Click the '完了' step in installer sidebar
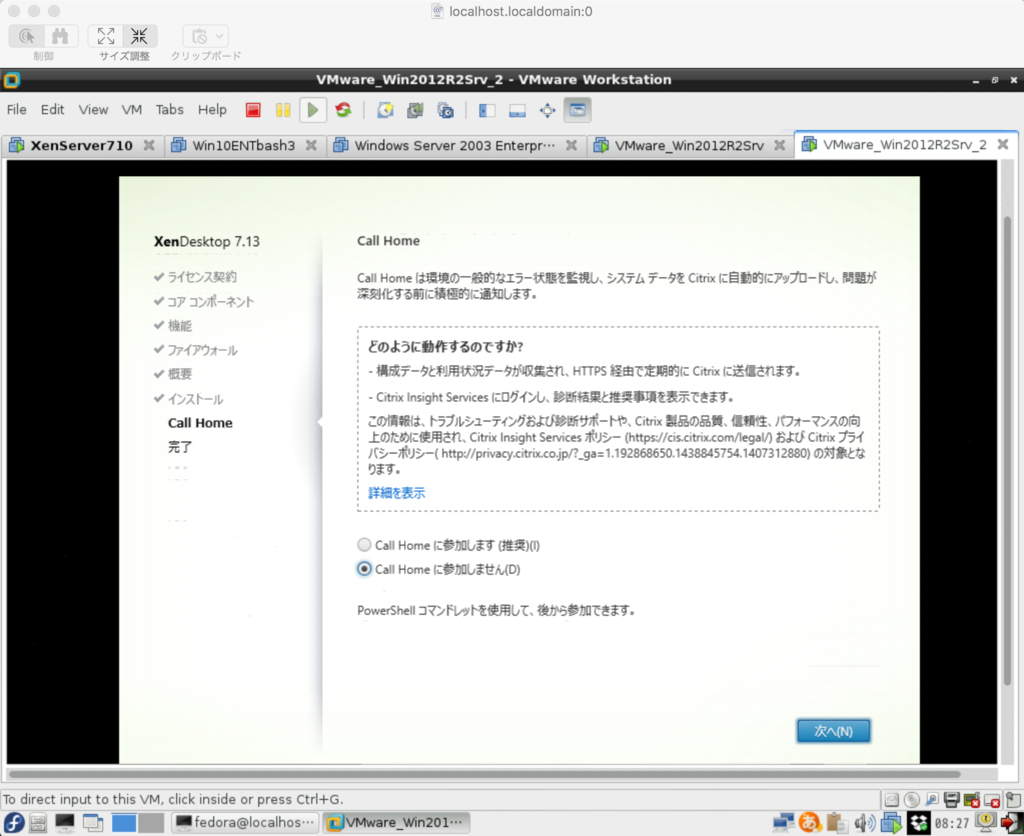The height and width of the screenshot is (836, 1024). click(x=180, y=447)
